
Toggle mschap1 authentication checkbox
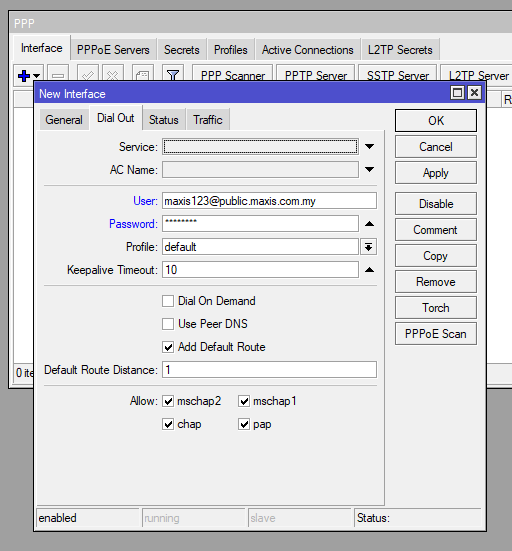tap(244, 401)
